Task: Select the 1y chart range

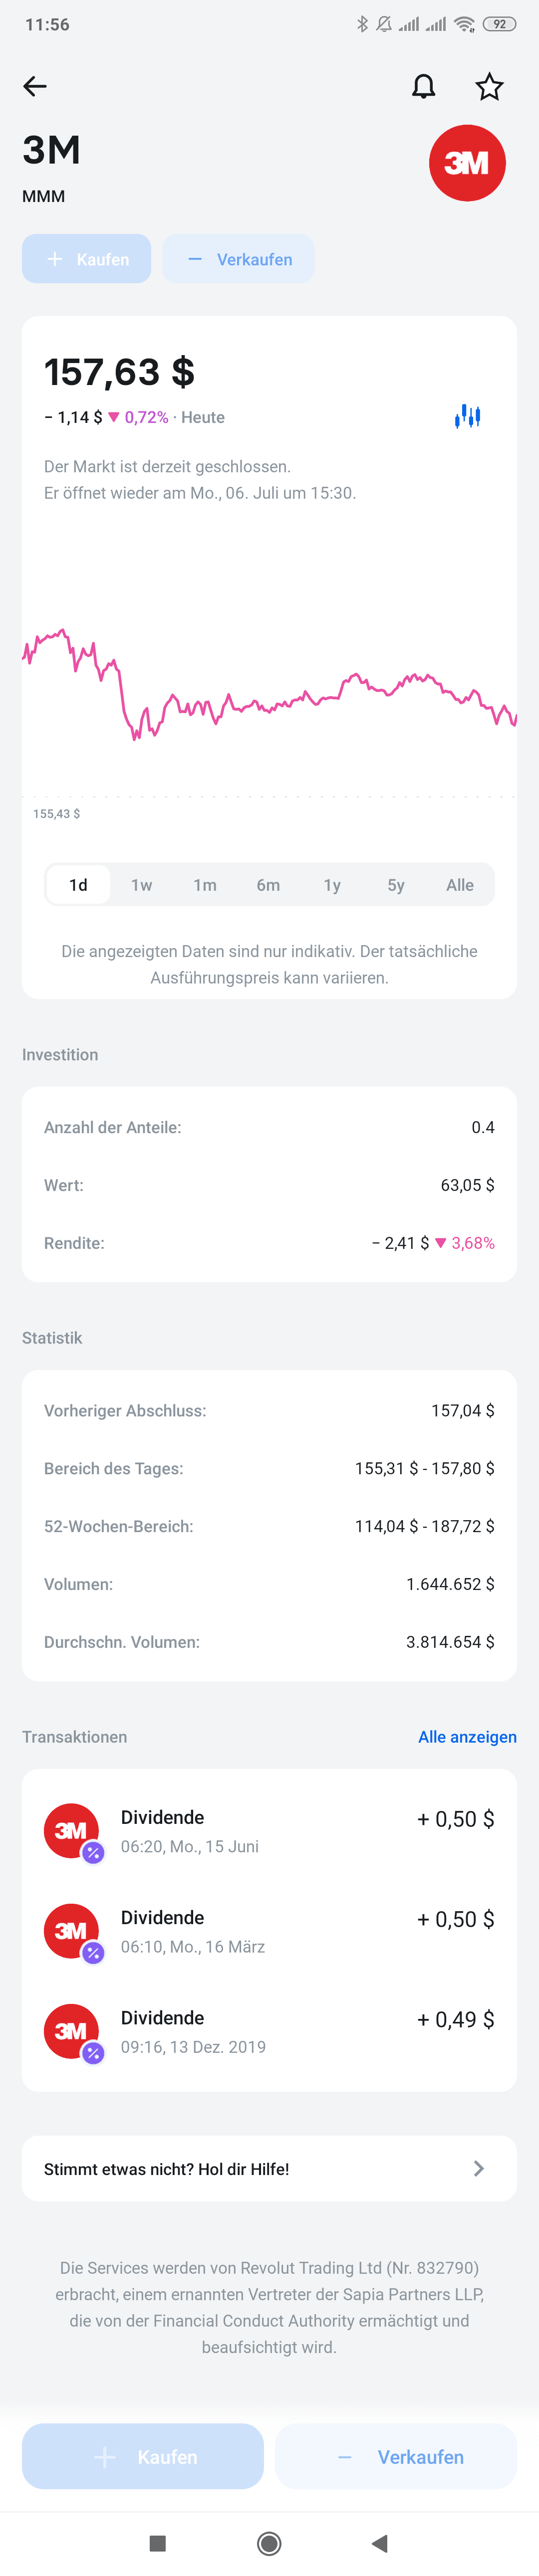Action: (x=332, y=885)
